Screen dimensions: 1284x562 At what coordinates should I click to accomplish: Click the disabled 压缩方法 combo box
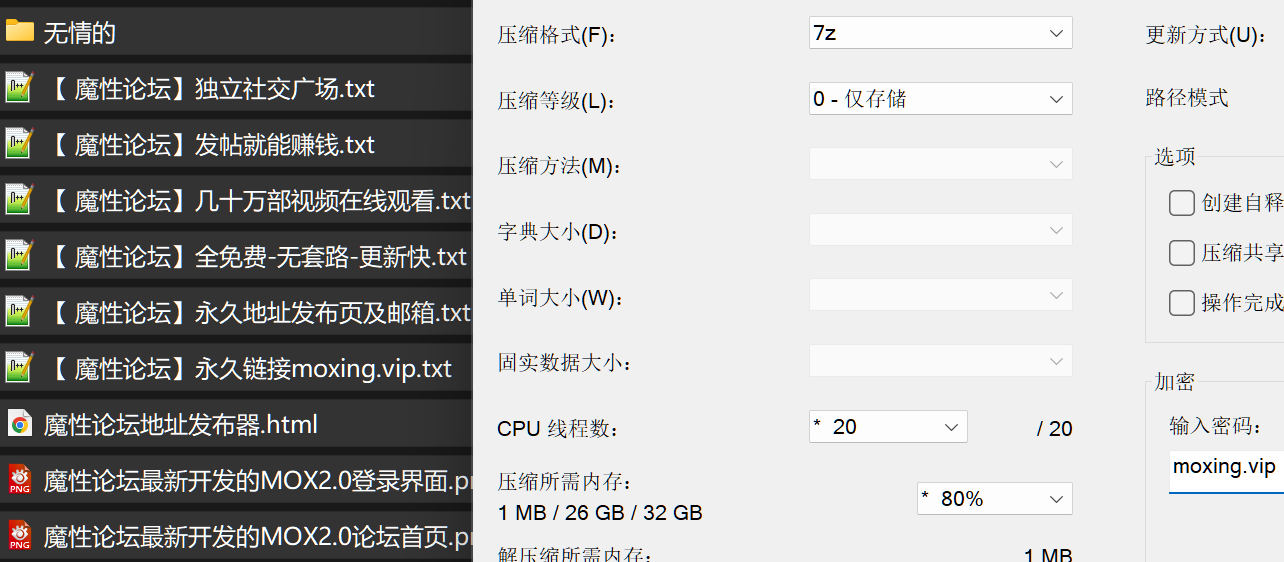[941, 164]
